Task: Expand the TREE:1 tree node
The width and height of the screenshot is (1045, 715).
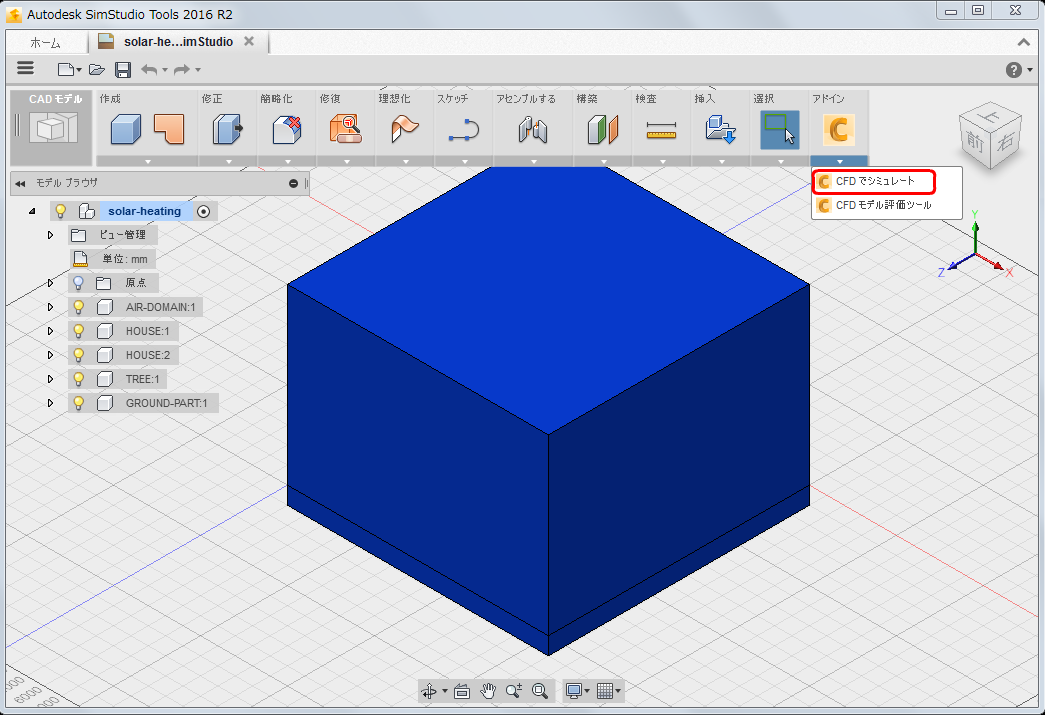Action: [50, 379]
